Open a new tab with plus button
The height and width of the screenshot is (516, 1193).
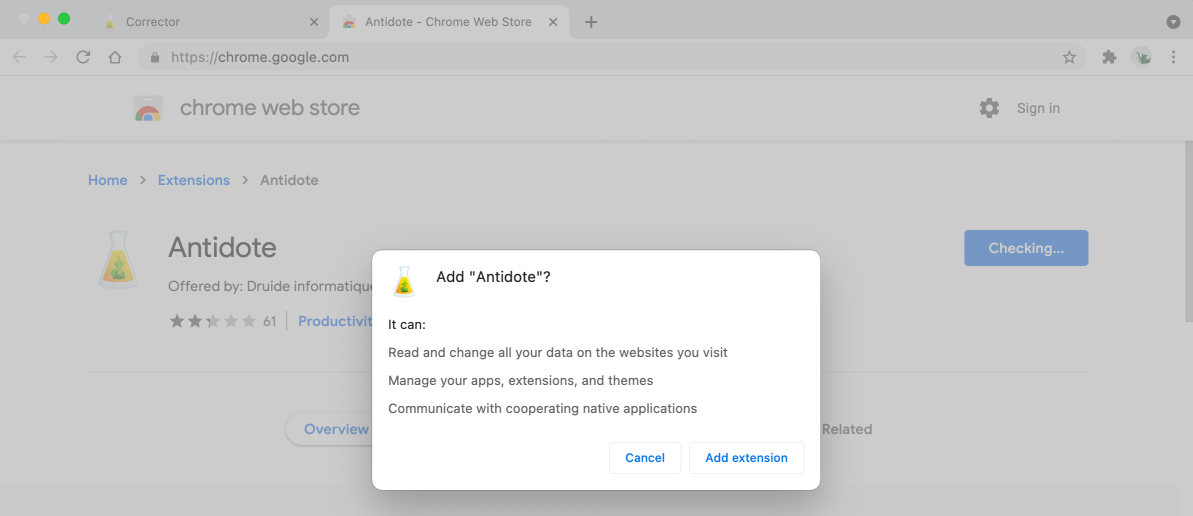coord(591,22)
